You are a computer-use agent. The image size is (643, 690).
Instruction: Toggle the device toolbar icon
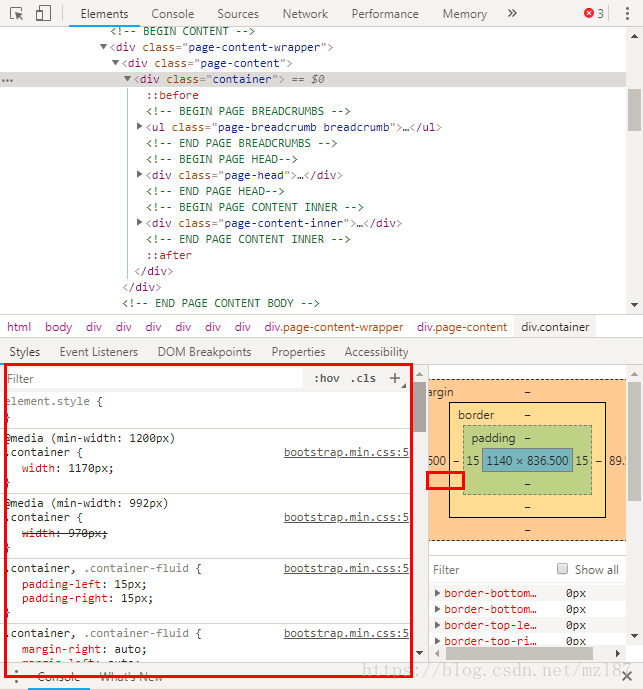[x=43, y=13]
